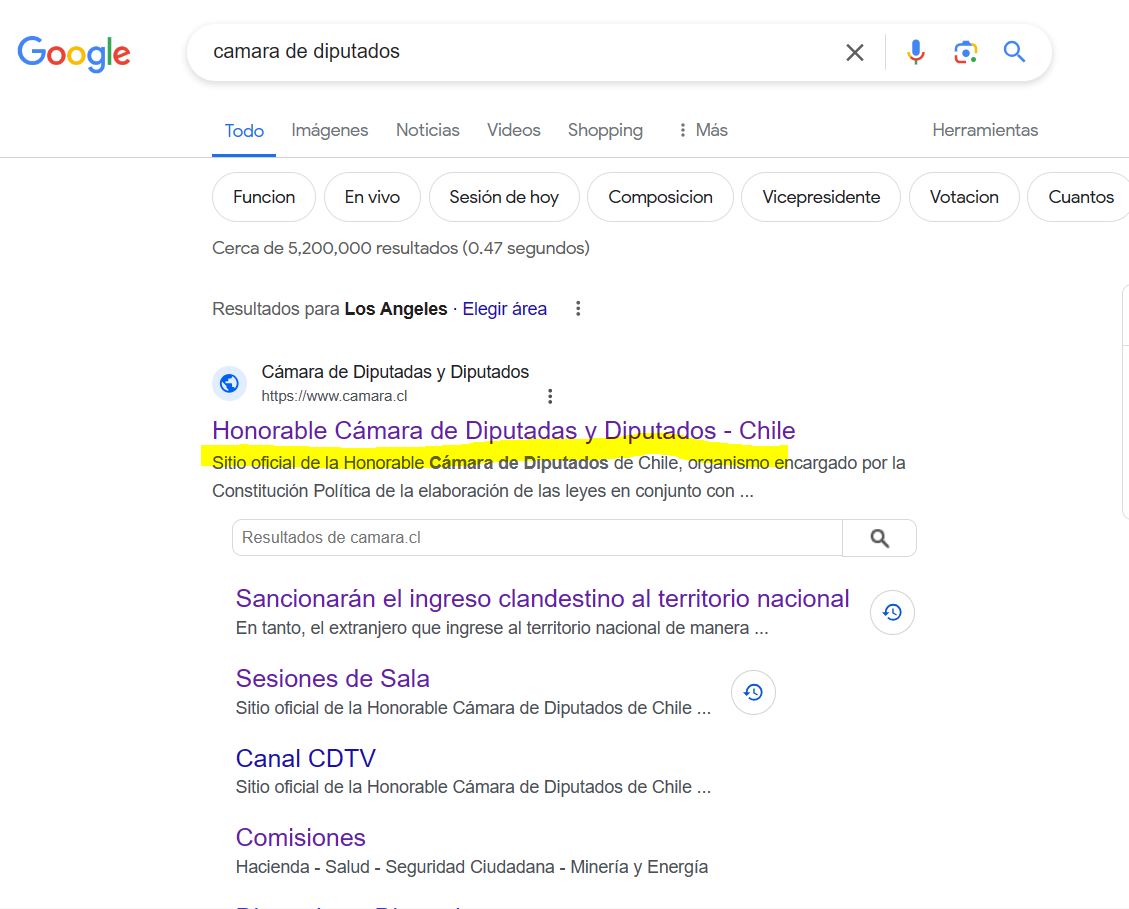Viewport: 1129px width, 909px height.
Task: Switch to the Shopping tab
Action: point(605,130)
